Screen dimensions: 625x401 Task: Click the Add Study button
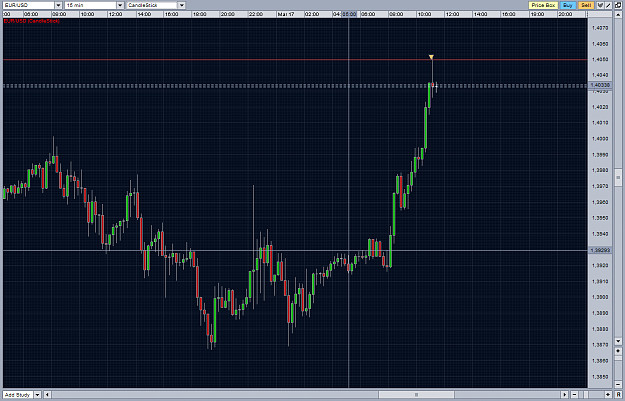click(18, 395)
